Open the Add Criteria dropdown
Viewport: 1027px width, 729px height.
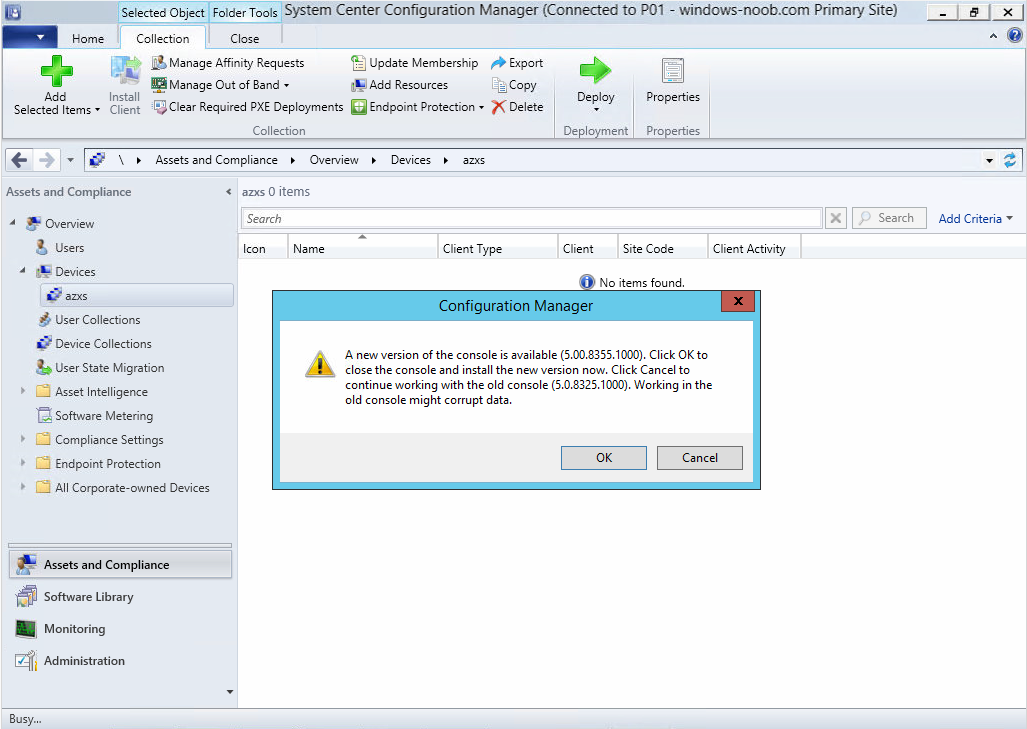pyautogui.click(x=975, y=219)
